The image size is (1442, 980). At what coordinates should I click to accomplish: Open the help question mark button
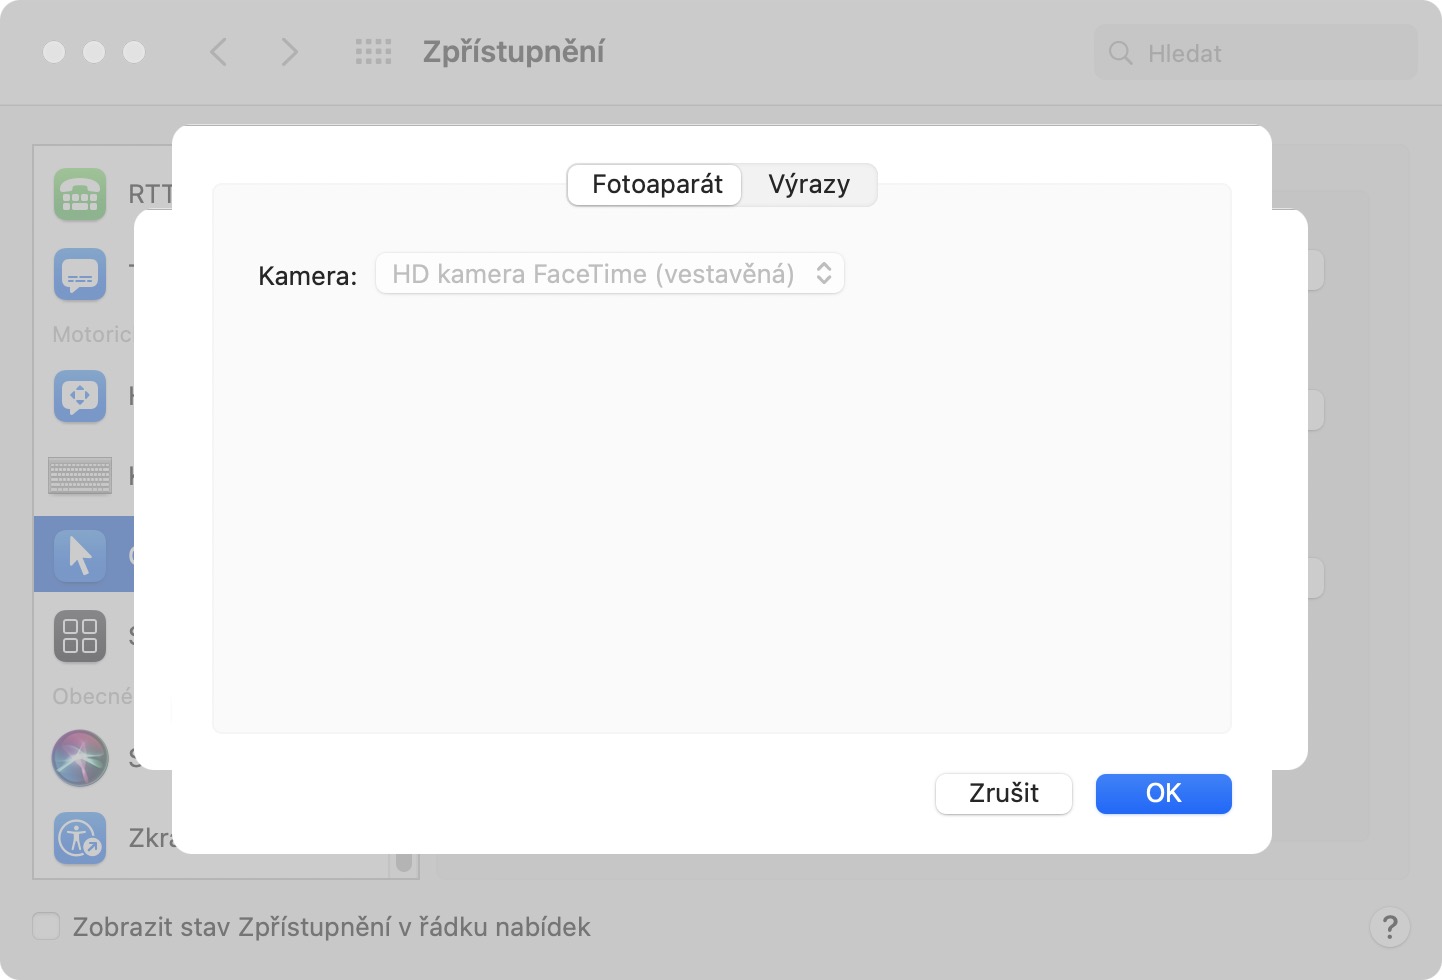pyautogui.click(x=1389, y=927)
